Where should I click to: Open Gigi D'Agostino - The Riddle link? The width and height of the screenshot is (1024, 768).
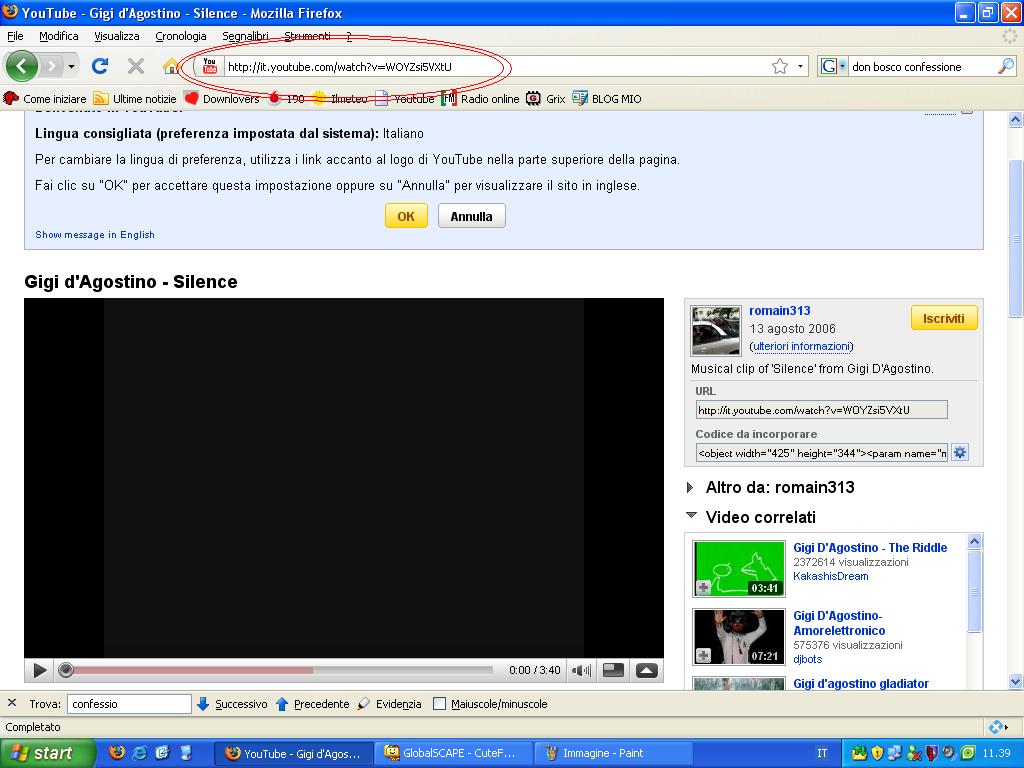point(870,548)
